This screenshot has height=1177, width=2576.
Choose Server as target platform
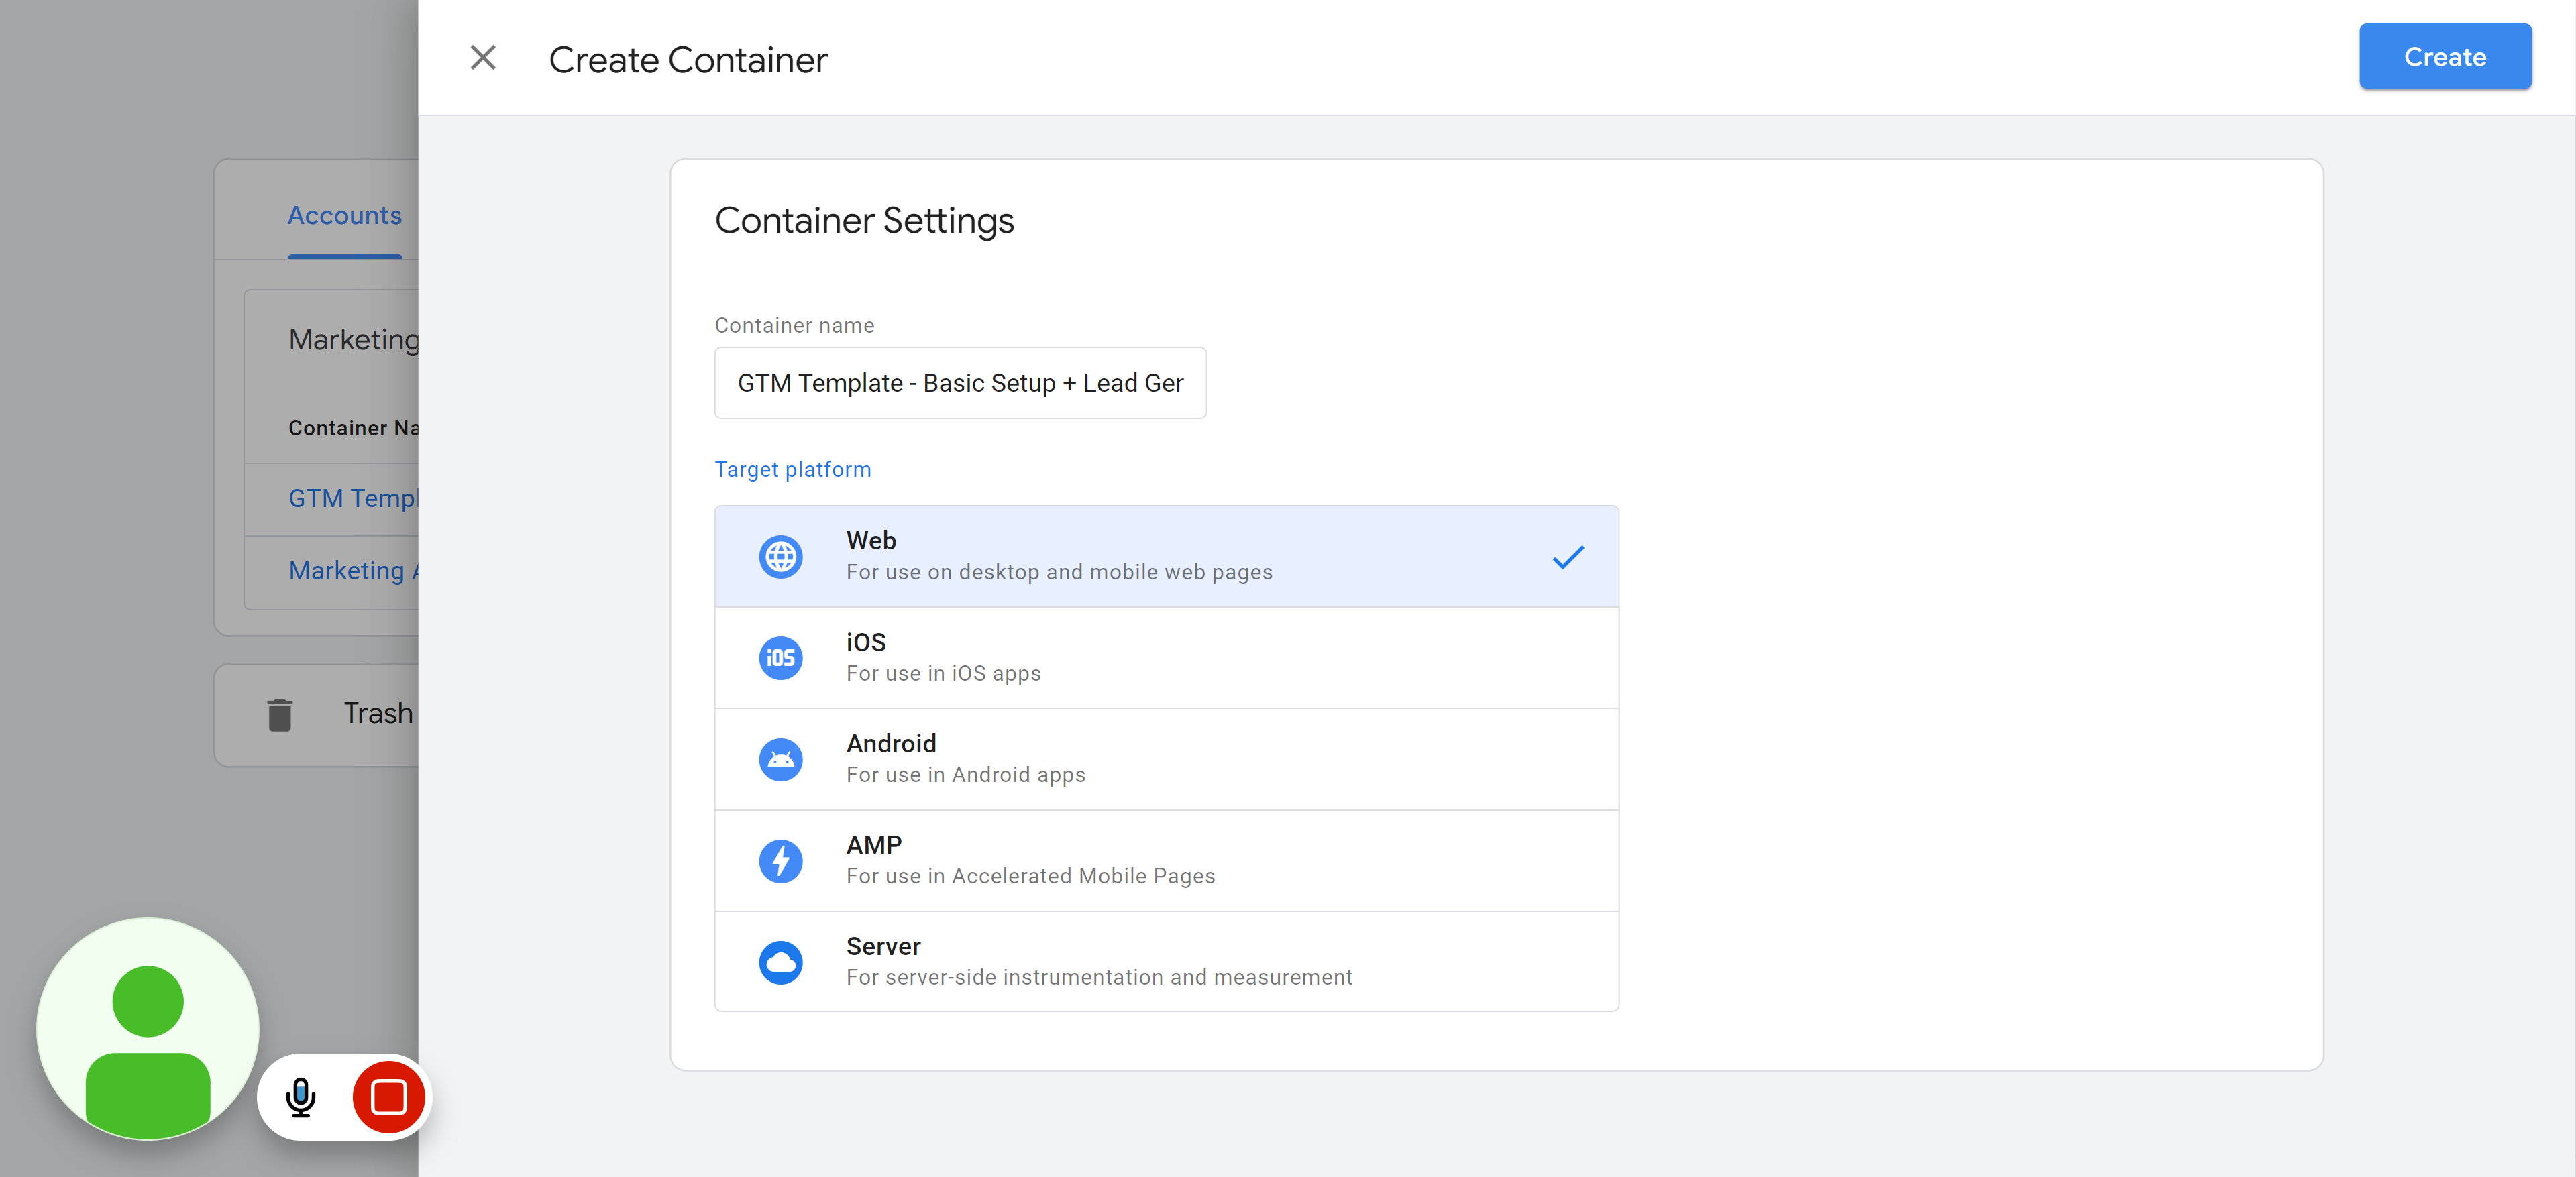(x=1166, y=961)
